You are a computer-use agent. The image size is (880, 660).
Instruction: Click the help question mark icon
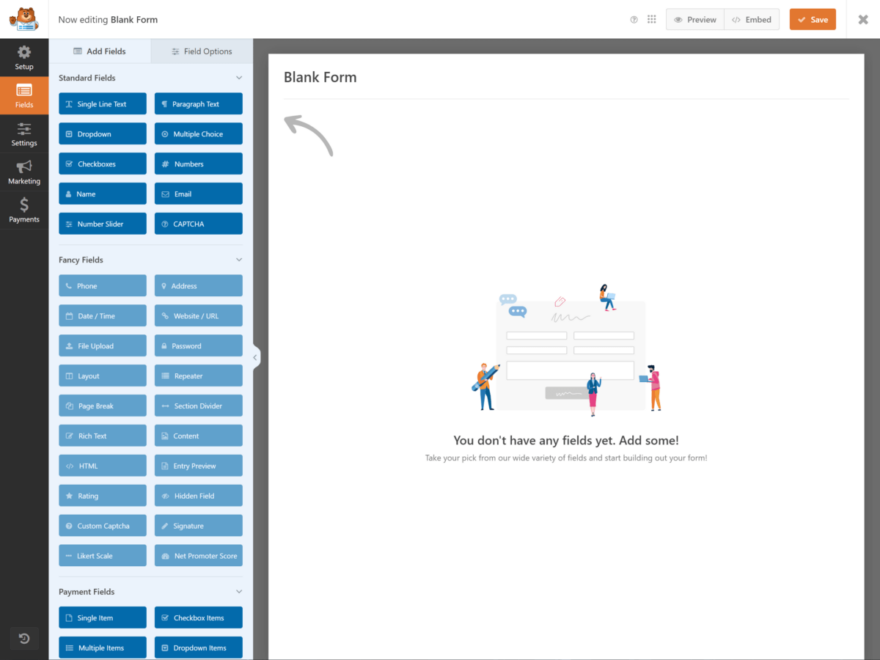tap(634, 20)
